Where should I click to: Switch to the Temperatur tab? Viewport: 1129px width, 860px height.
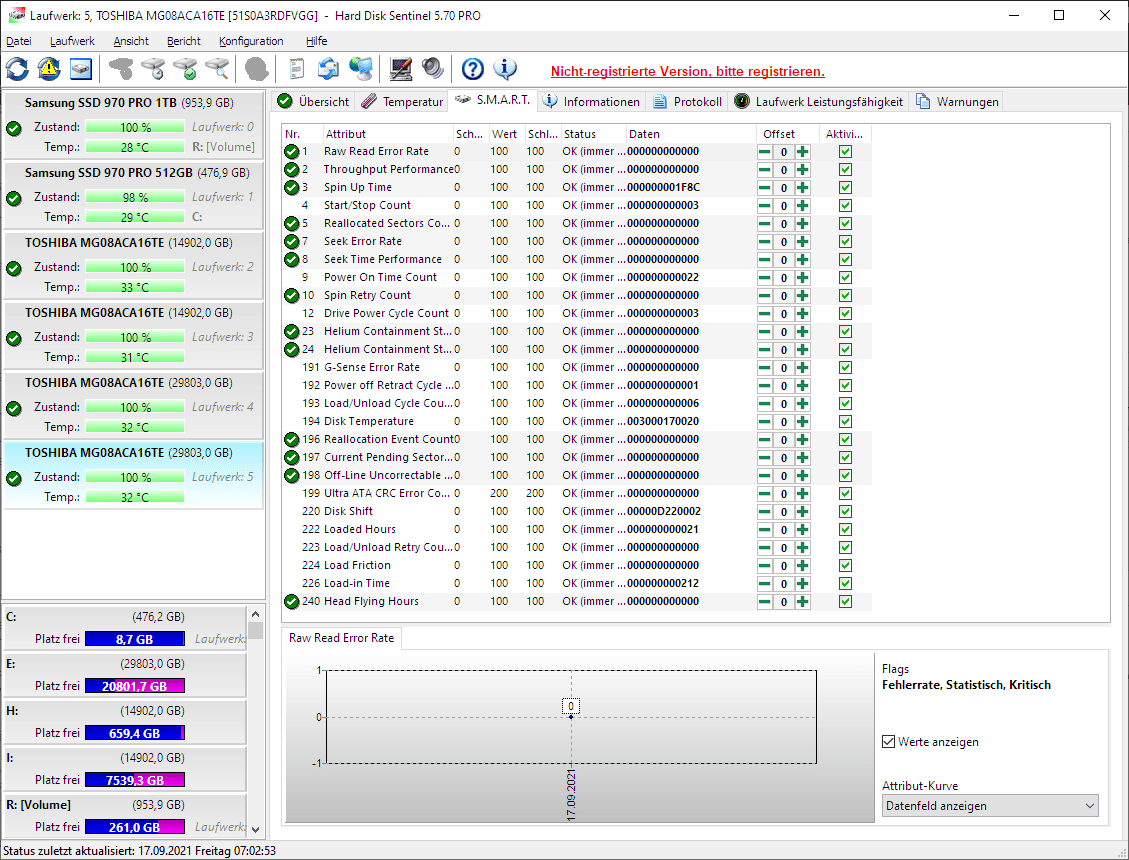(x=402, y=102)
